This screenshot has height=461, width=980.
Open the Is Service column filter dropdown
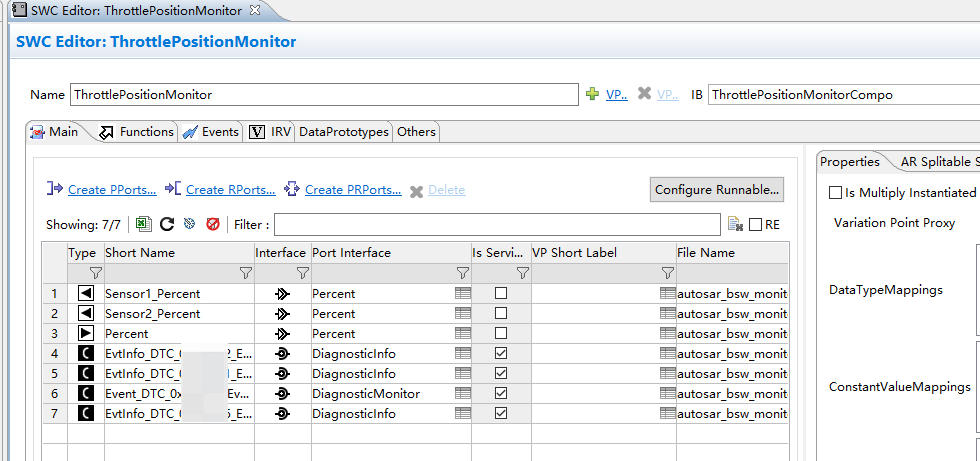coord(522,273)
